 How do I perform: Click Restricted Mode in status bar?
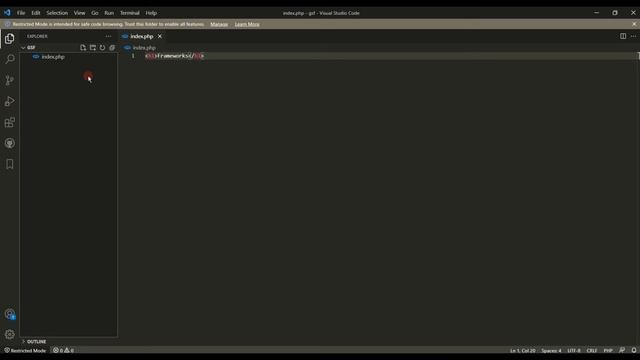(25, 350)
